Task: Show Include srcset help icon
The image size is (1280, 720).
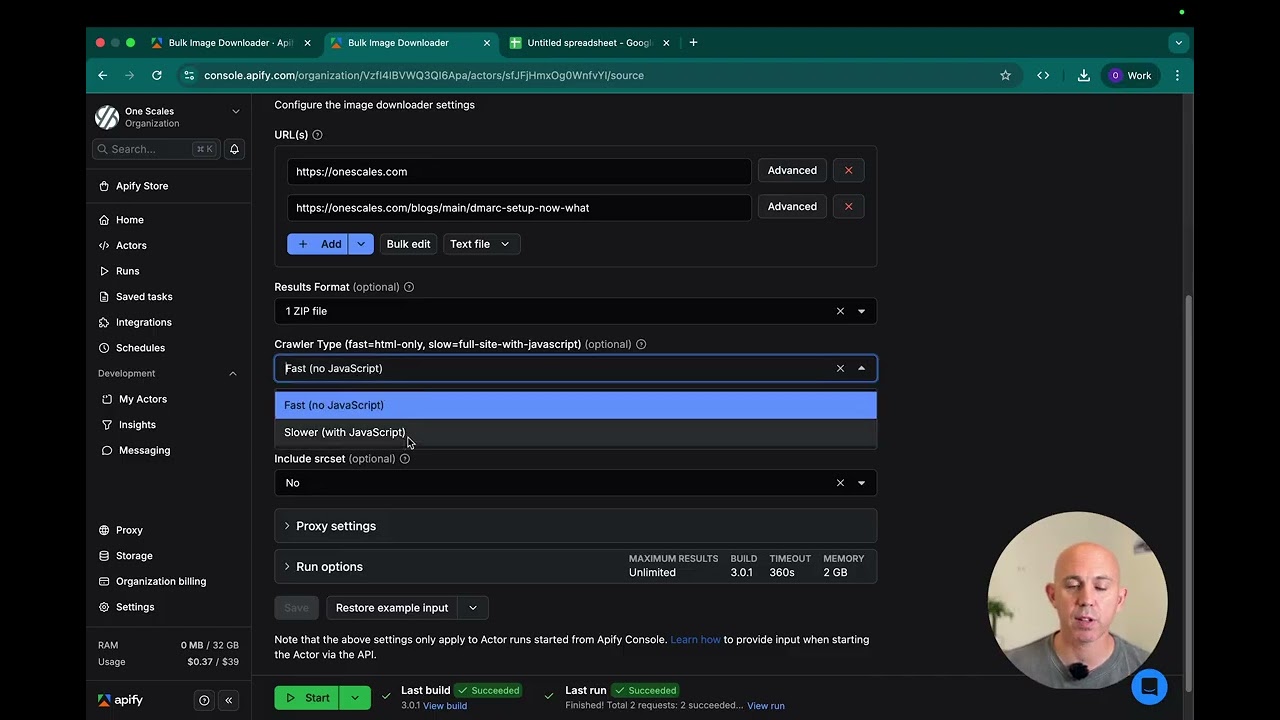Action: pos(405,459)
